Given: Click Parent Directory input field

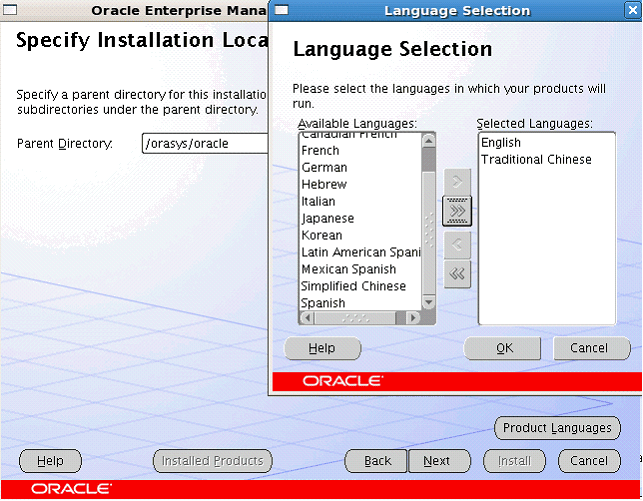Looking at the screenshot, I should [x=205, y=143].
